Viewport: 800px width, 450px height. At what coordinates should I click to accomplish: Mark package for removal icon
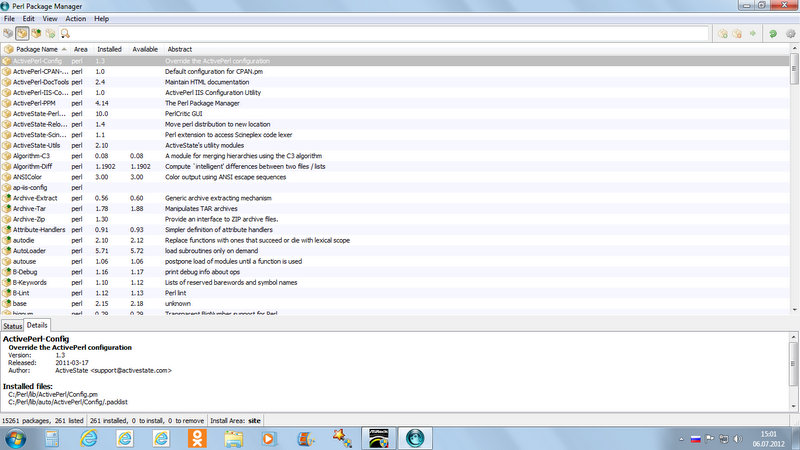coord(737,34)
